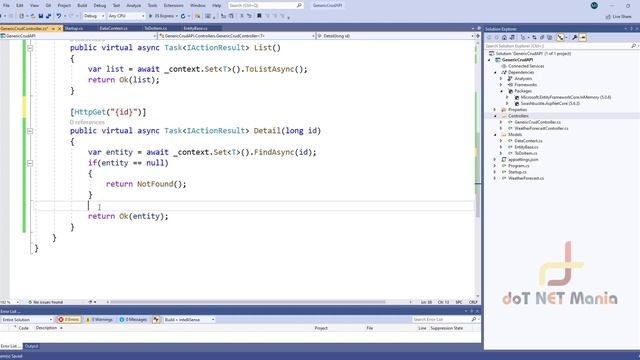Viewport: 640px width, 360px height.
Task: Collapse the Models folder node
Action: pos(496,135)
